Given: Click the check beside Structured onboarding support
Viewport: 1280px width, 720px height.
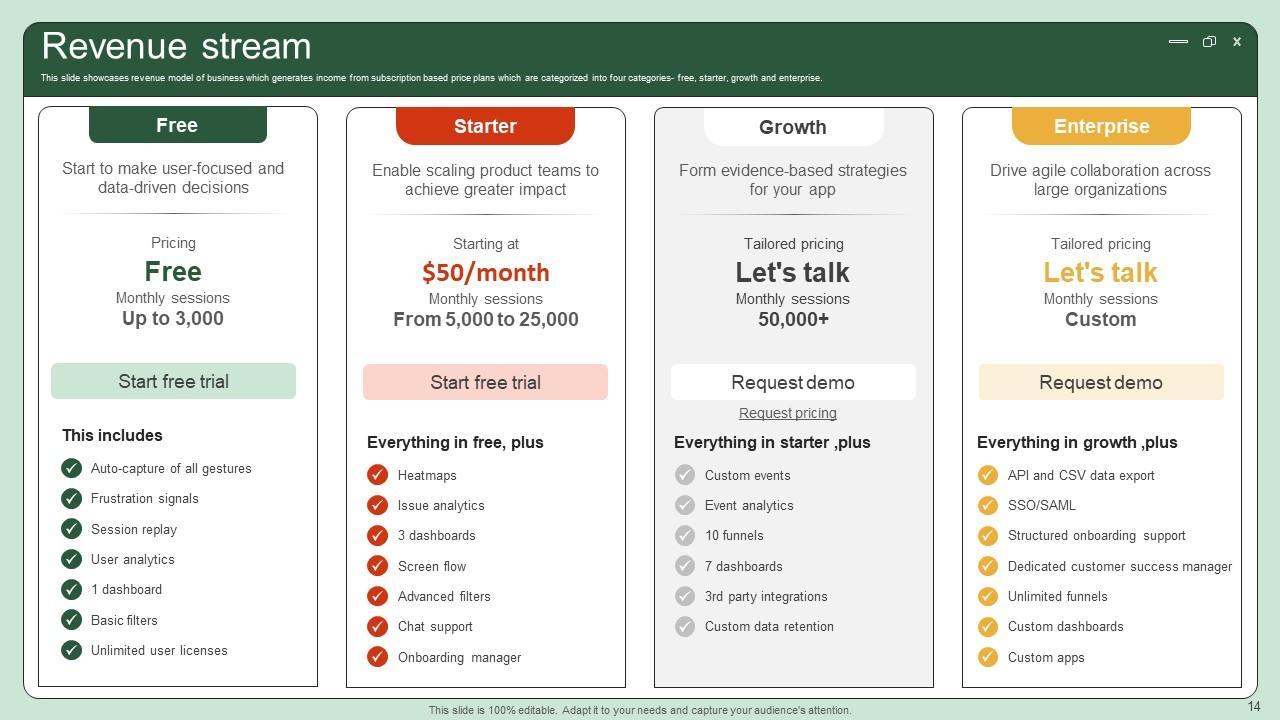Looking at the screenshot, I should click(988, 535).
